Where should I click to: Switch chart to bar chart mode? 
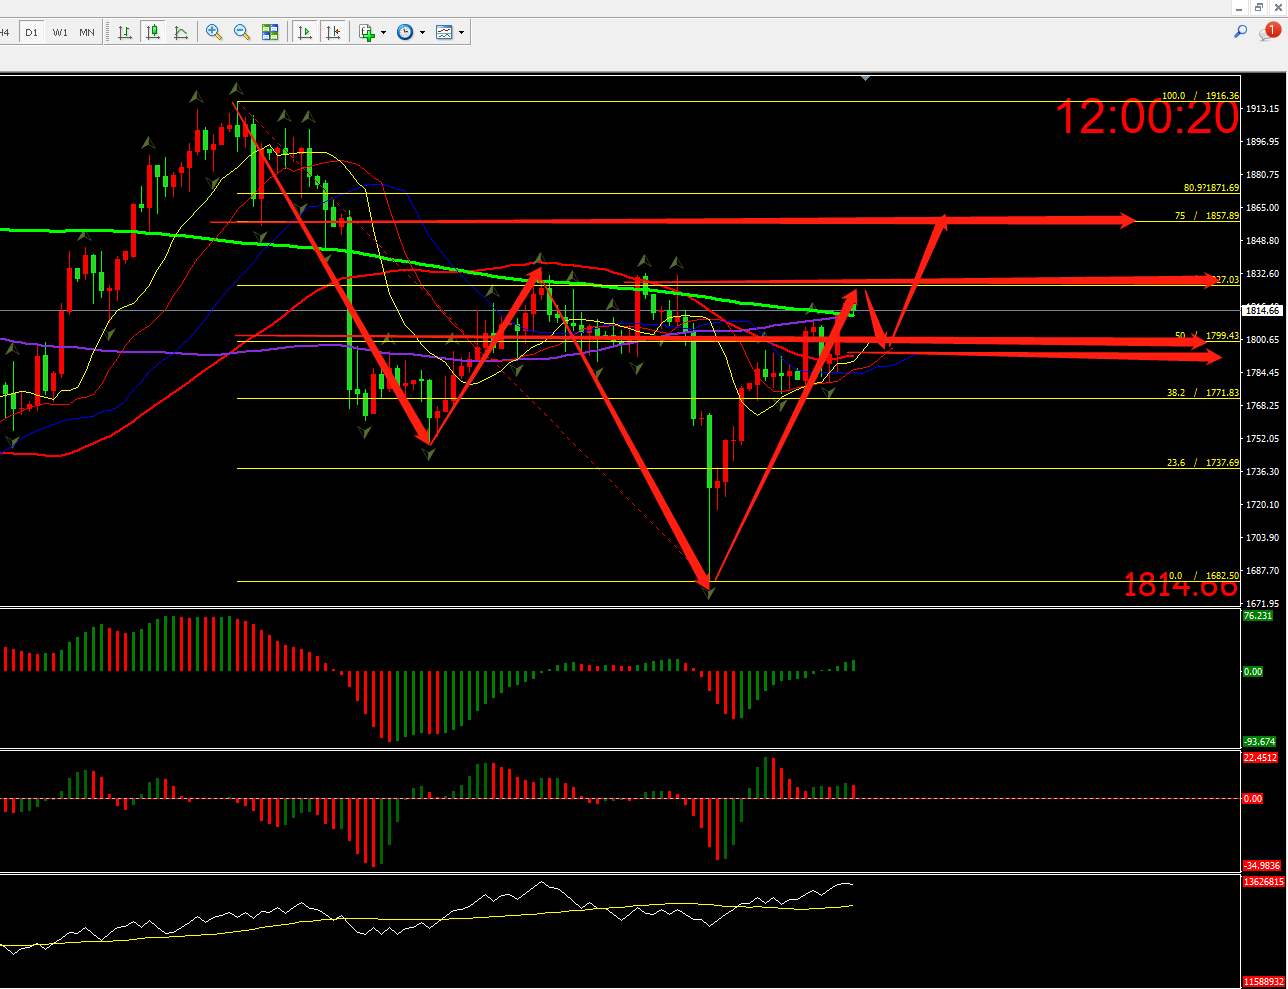(x=125, y=32)
